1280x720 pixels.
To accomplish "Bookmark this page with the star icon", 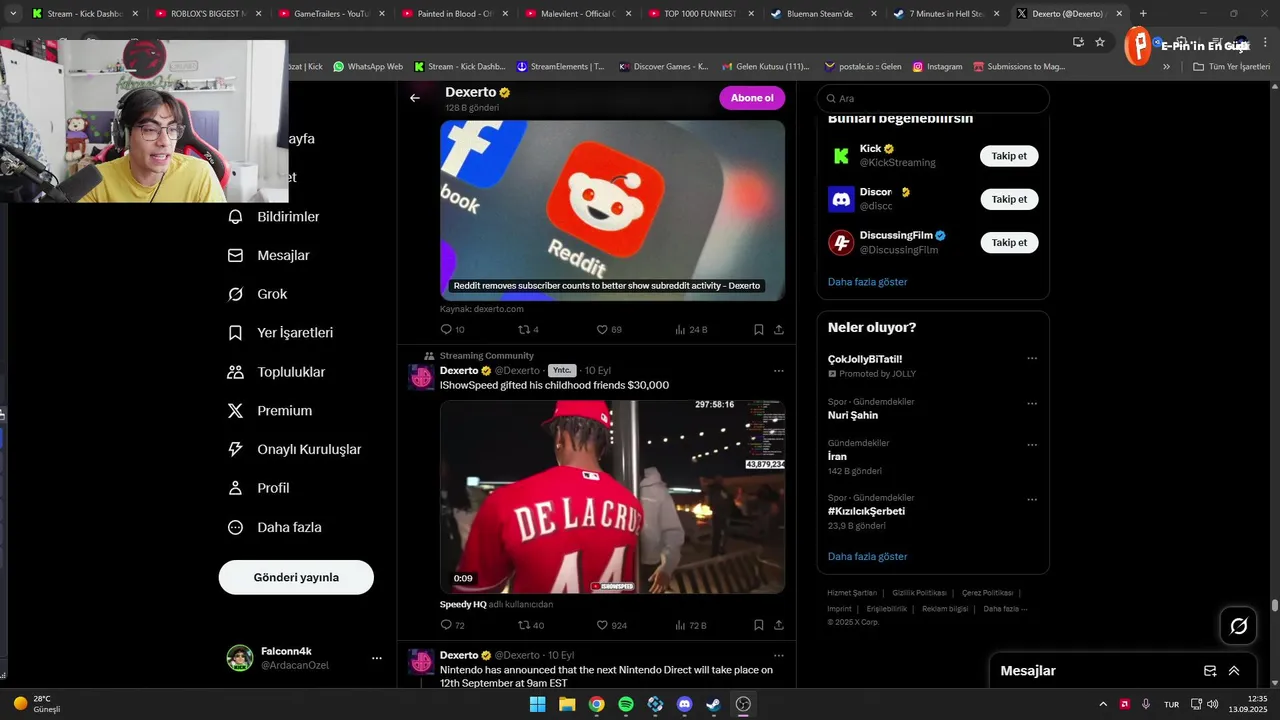I will tap(1100, 42).
